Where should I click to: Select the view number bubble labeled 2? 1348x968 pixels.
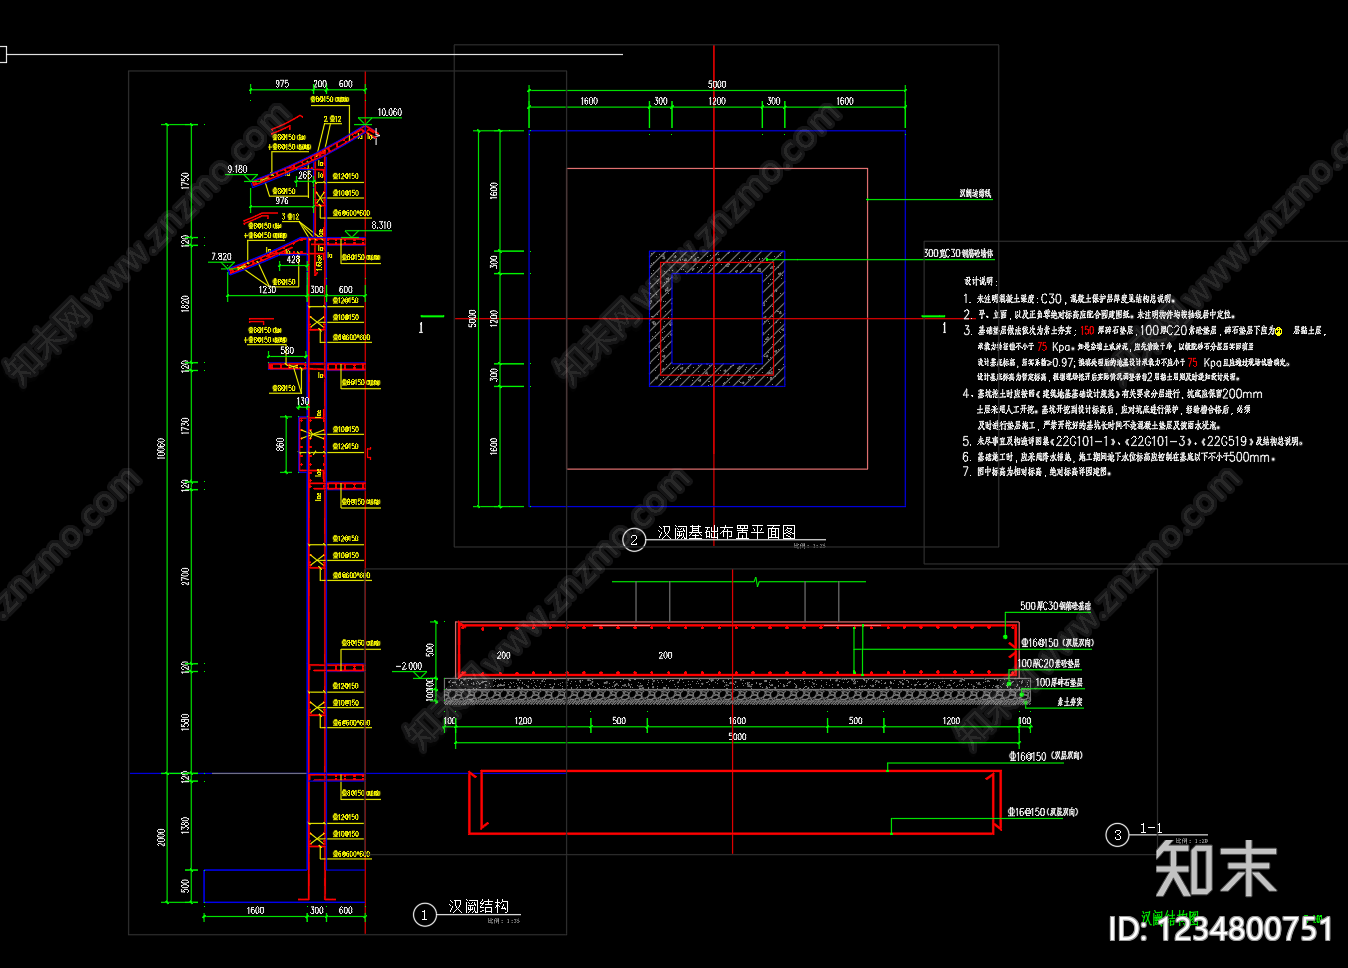(x=634, y=540)
